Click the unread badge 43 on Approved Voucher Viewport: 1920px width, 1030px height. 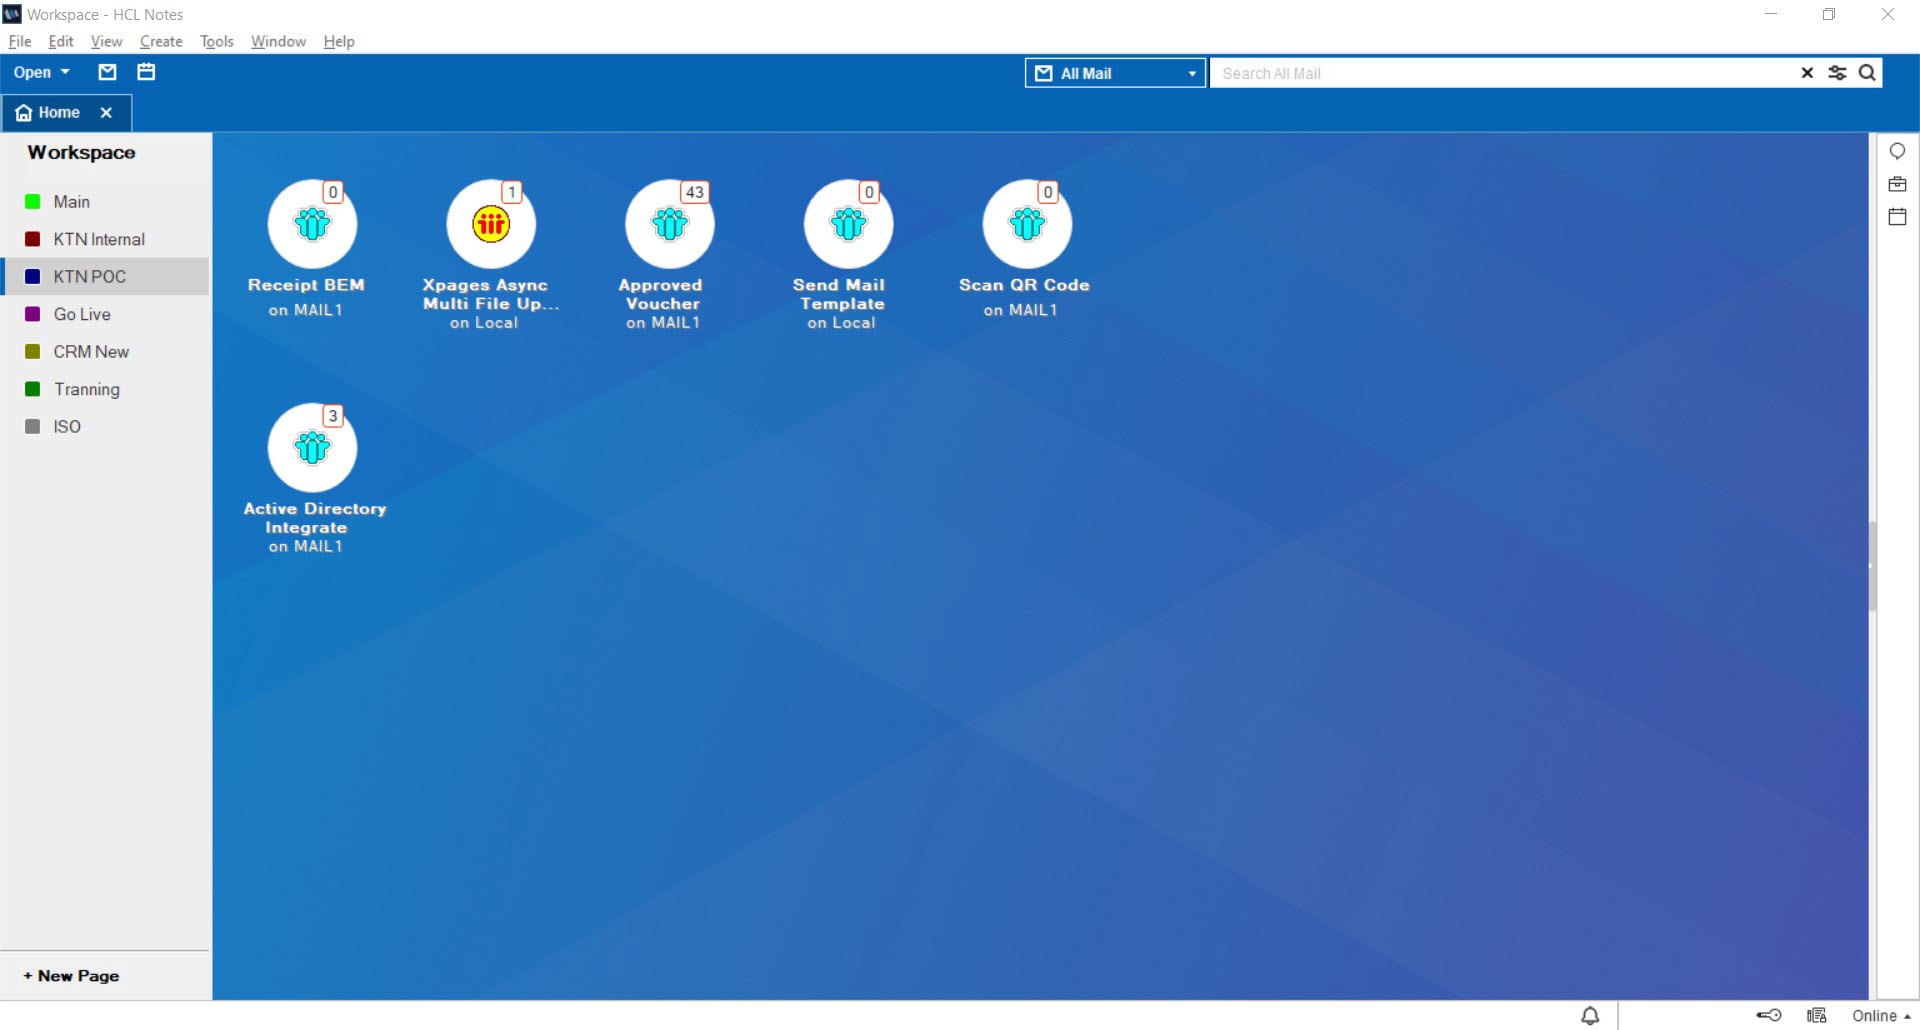694,192
